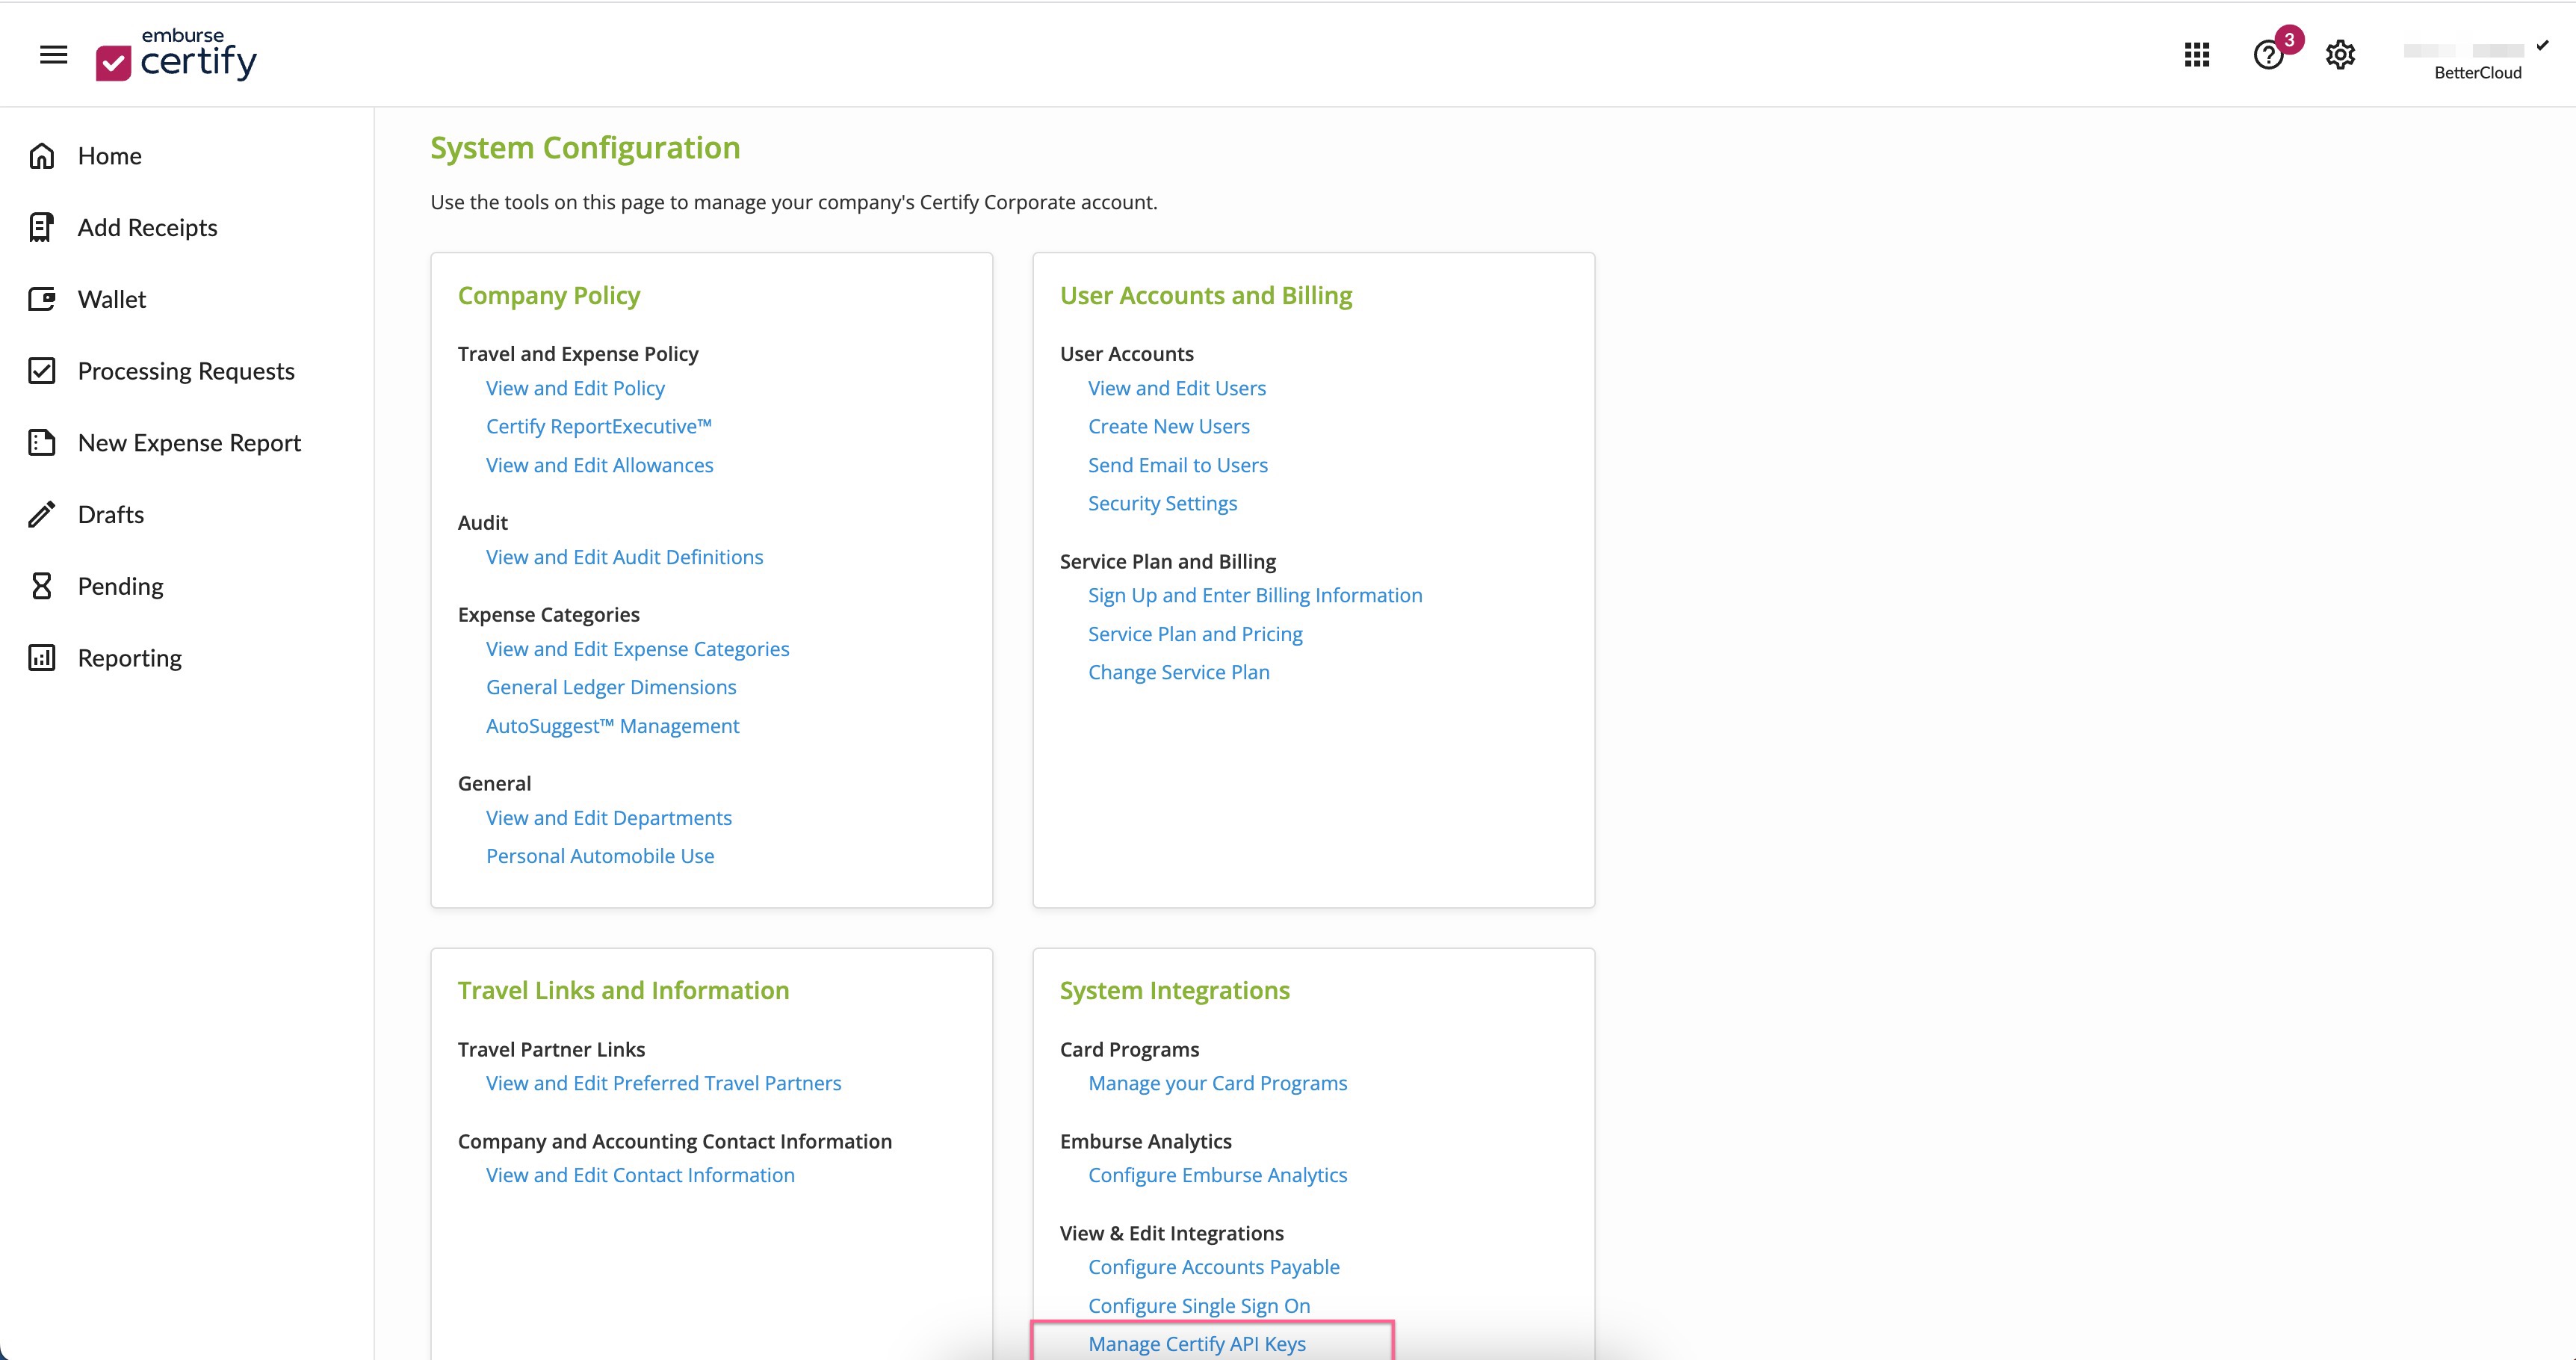Open the settings gear menu
Viewport: 2576px width, 1360px height.
2340,55
